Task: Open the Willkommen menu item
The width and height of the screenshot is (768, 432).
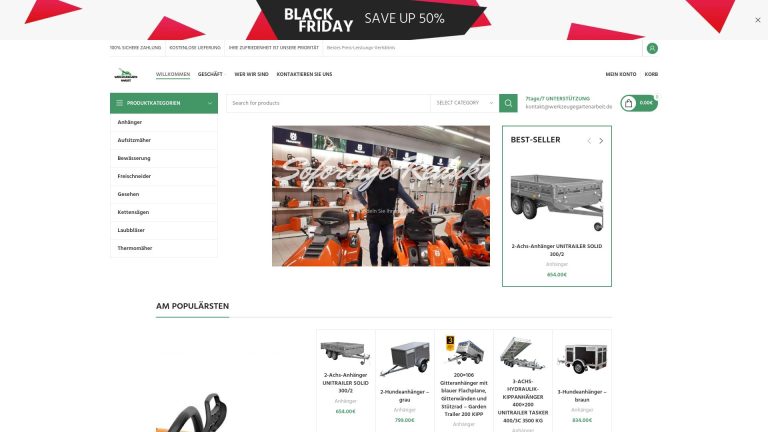Action: 173,74
